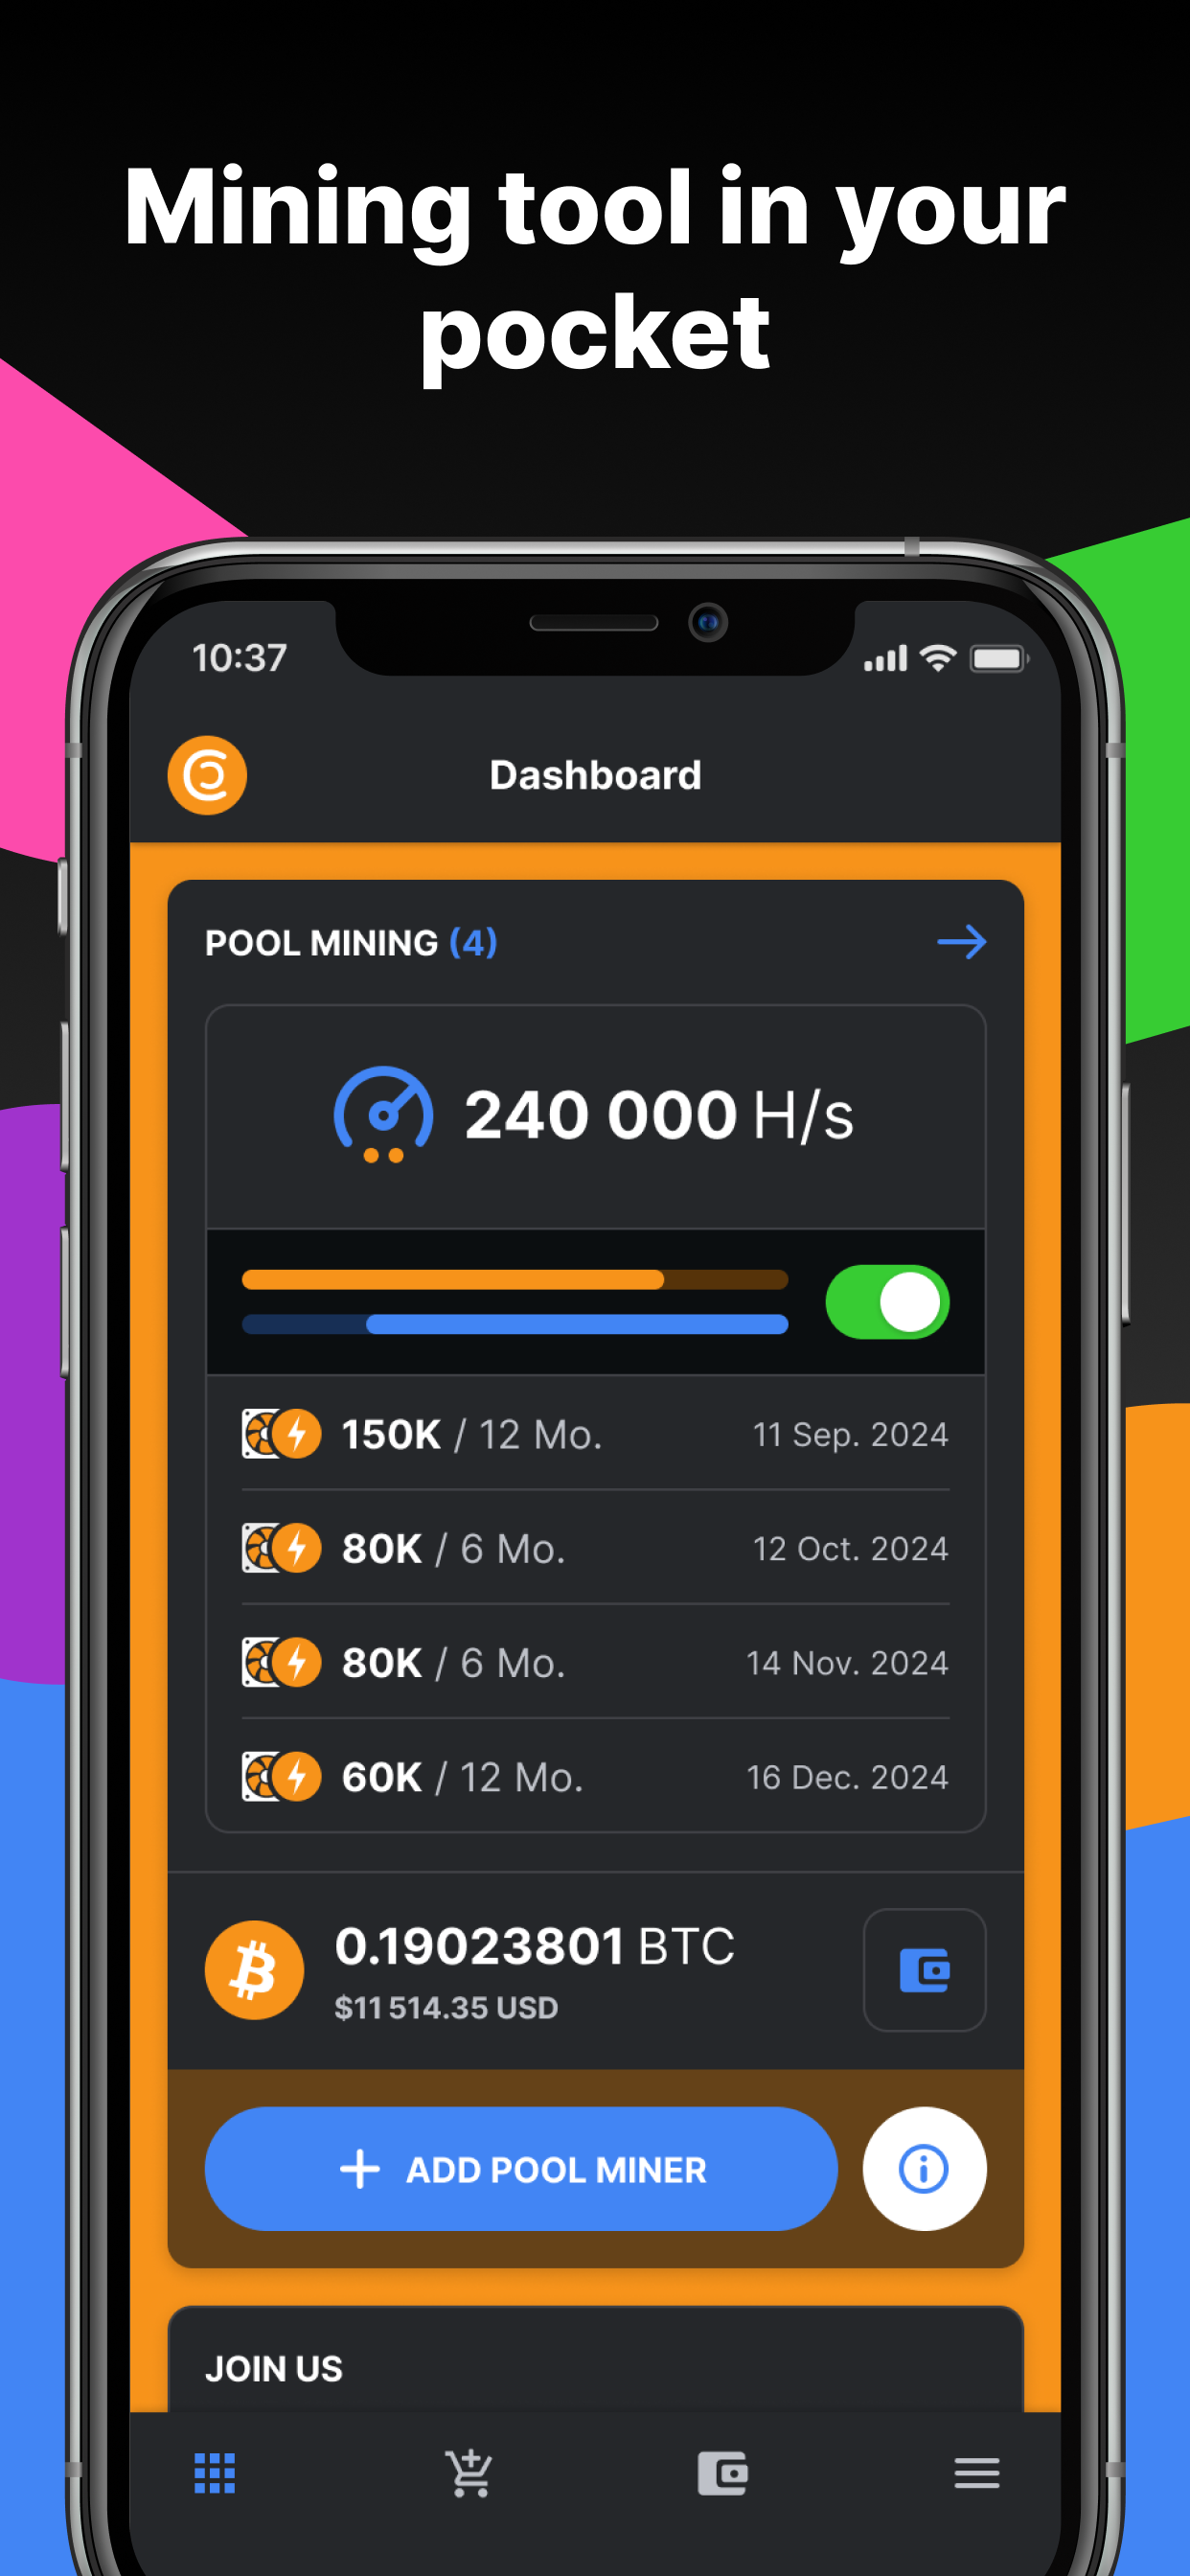This screenshot has width=1190, height=2576.
Task: Tap the 240 000 H/s hashrate value
Action: click(x=658, y=1115)
